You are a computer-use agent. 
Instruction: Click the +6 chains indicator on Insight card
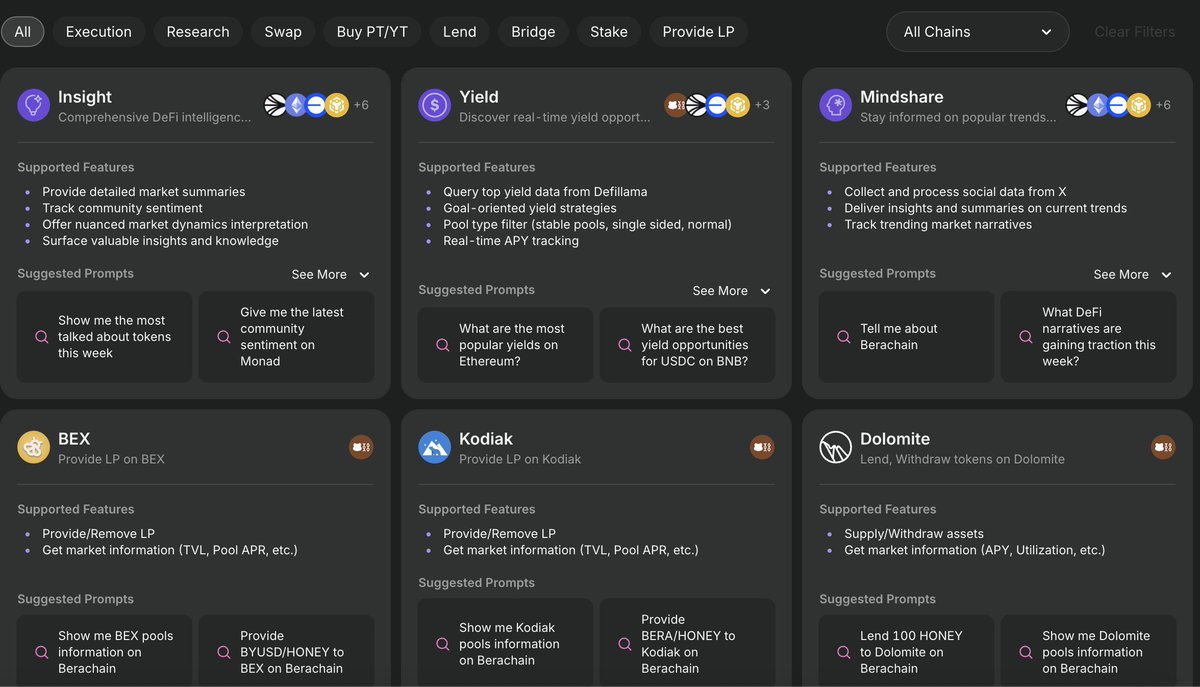pyautogui.click(x=361, y=105)
